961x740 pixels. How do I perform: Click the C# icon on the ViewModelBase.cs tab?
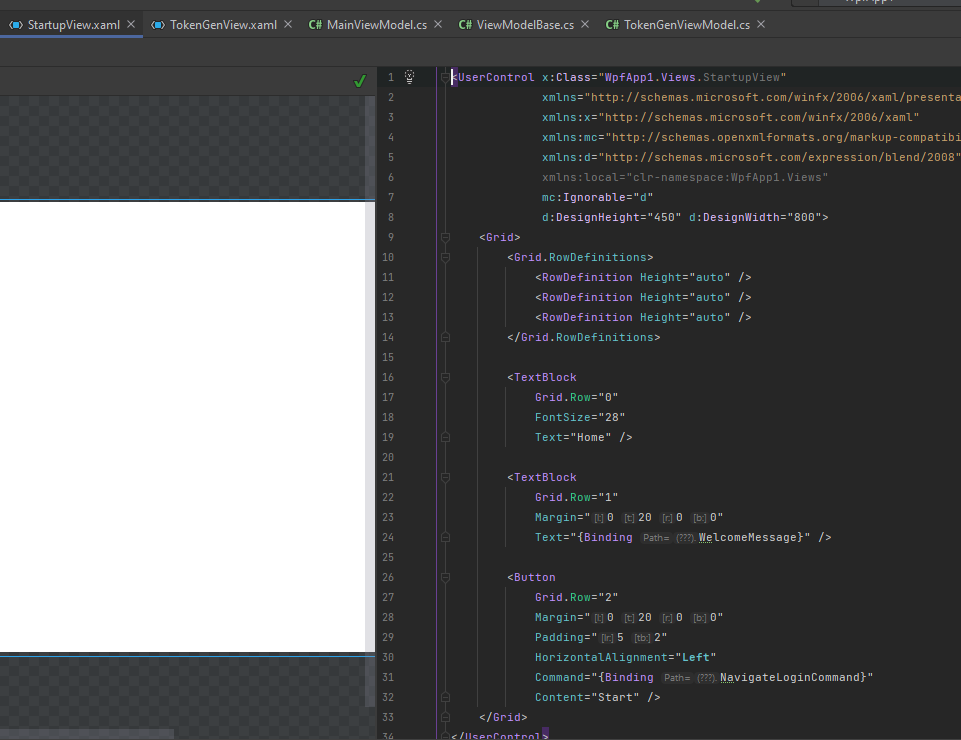point(465,24)
